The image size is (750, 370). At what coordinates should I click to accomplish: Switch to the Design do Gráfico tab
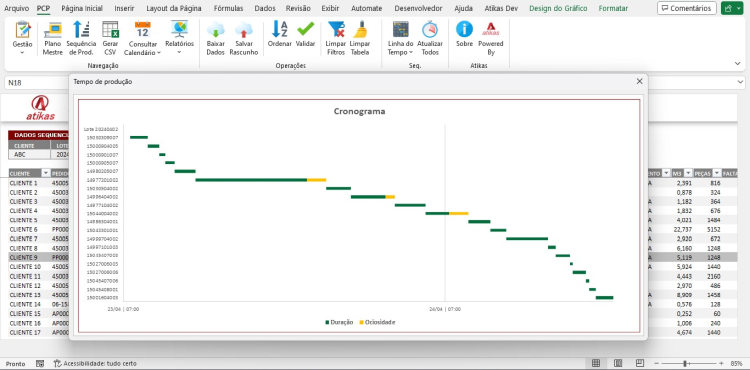click(558, 8)
